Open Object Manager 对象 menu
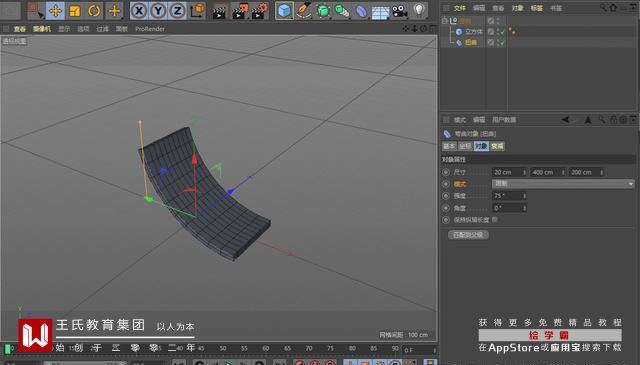Viewport: 640px width, 365px height. (517, 8)
